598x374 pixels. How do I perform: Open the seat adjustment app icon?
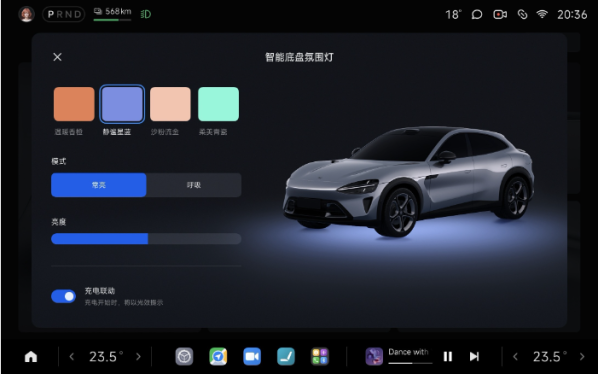(x=286, y=357)
